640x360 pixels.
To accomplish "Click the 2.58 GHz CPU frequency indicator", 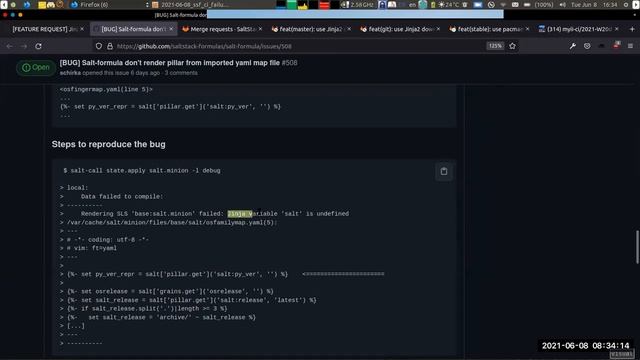I will pyautogui.click(x=358, y=4).
